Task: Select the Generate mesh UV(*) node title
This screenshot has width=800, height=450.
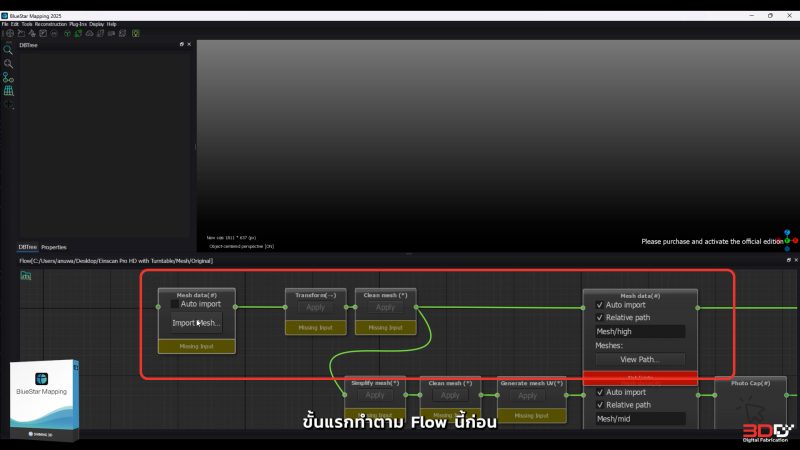Action: (x=532, y=383)
